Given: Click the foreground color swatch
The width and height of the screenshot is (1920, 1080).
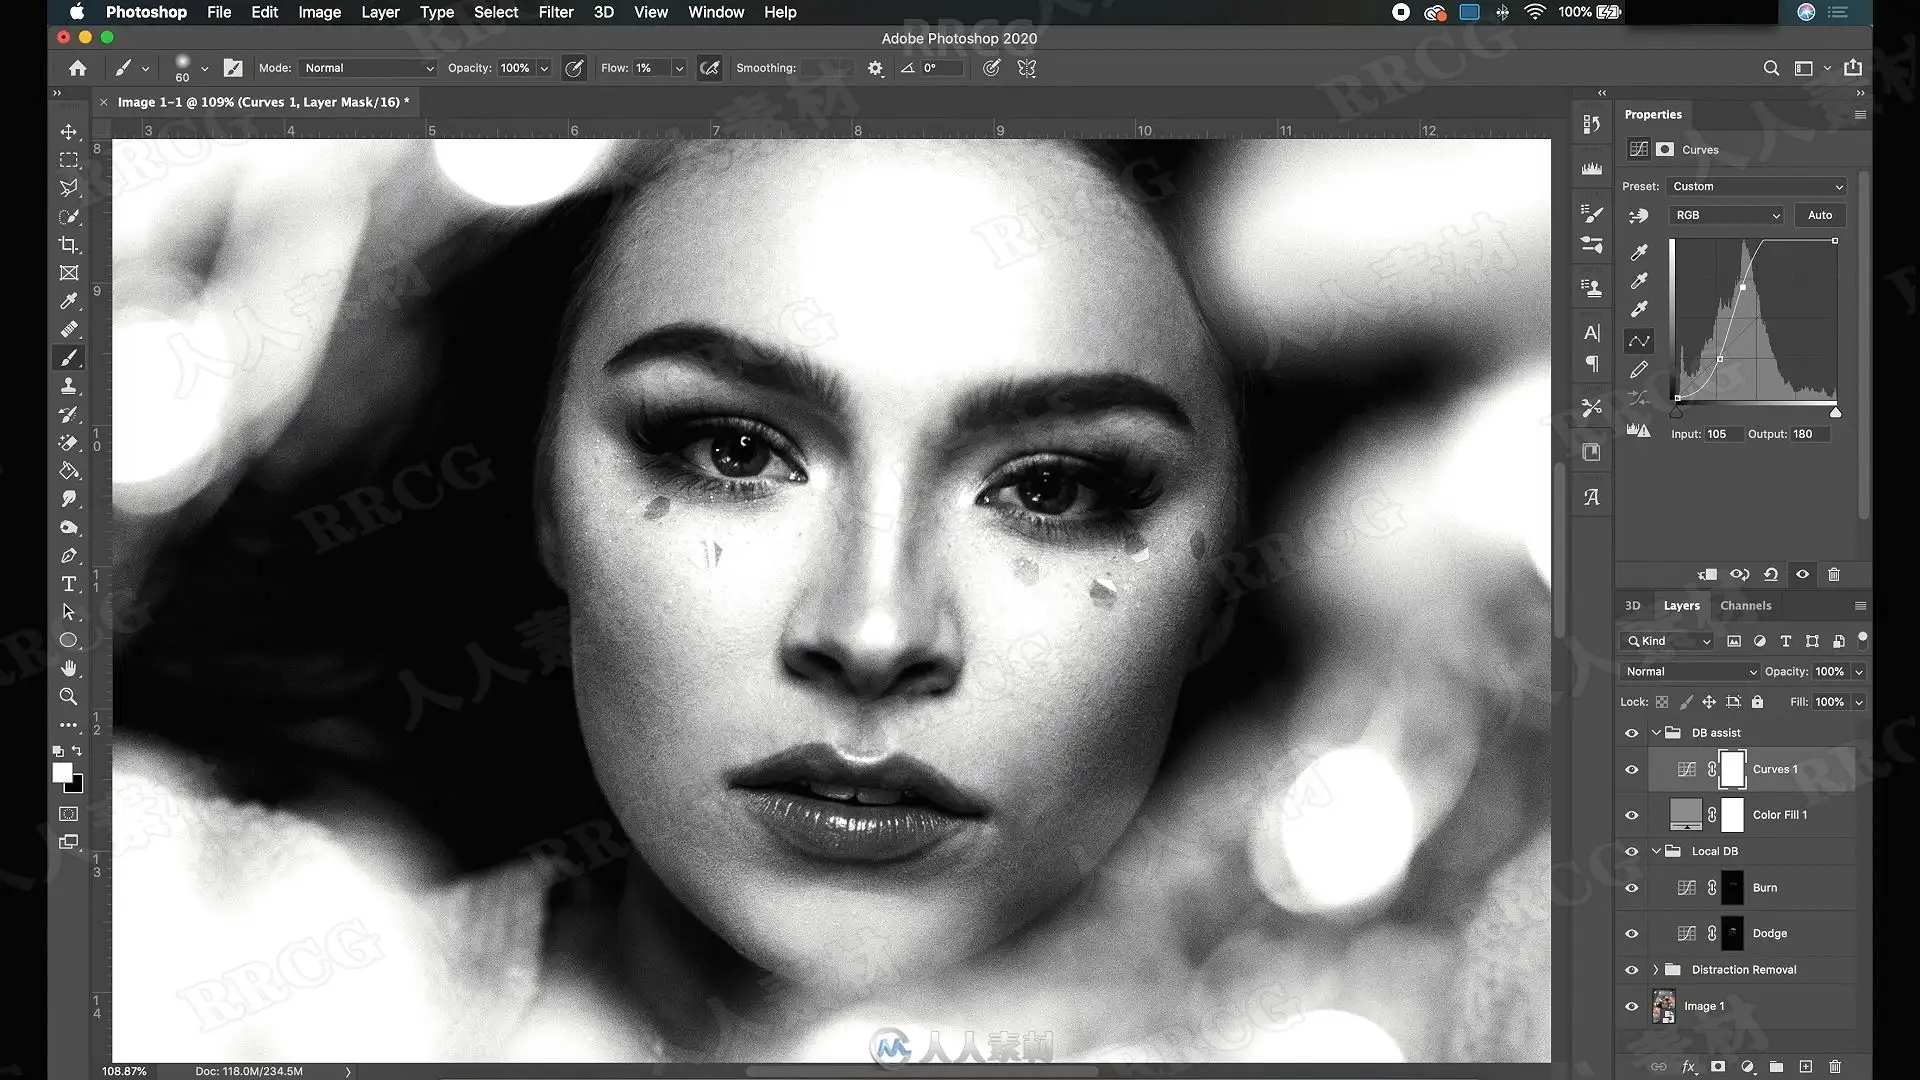Looking at the screenshot, I should (x=62, y=773).
